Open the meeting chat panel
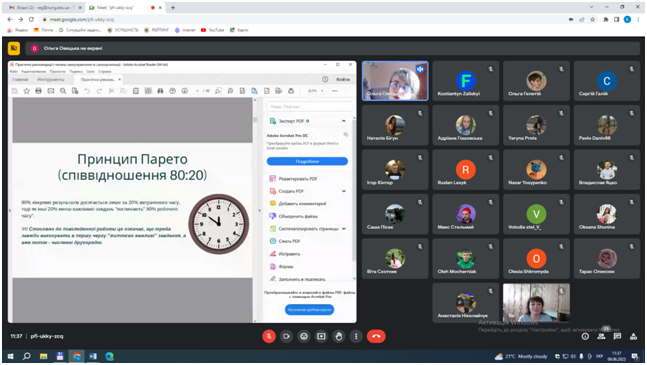This screenshot has width=647, height=365. 617,337
